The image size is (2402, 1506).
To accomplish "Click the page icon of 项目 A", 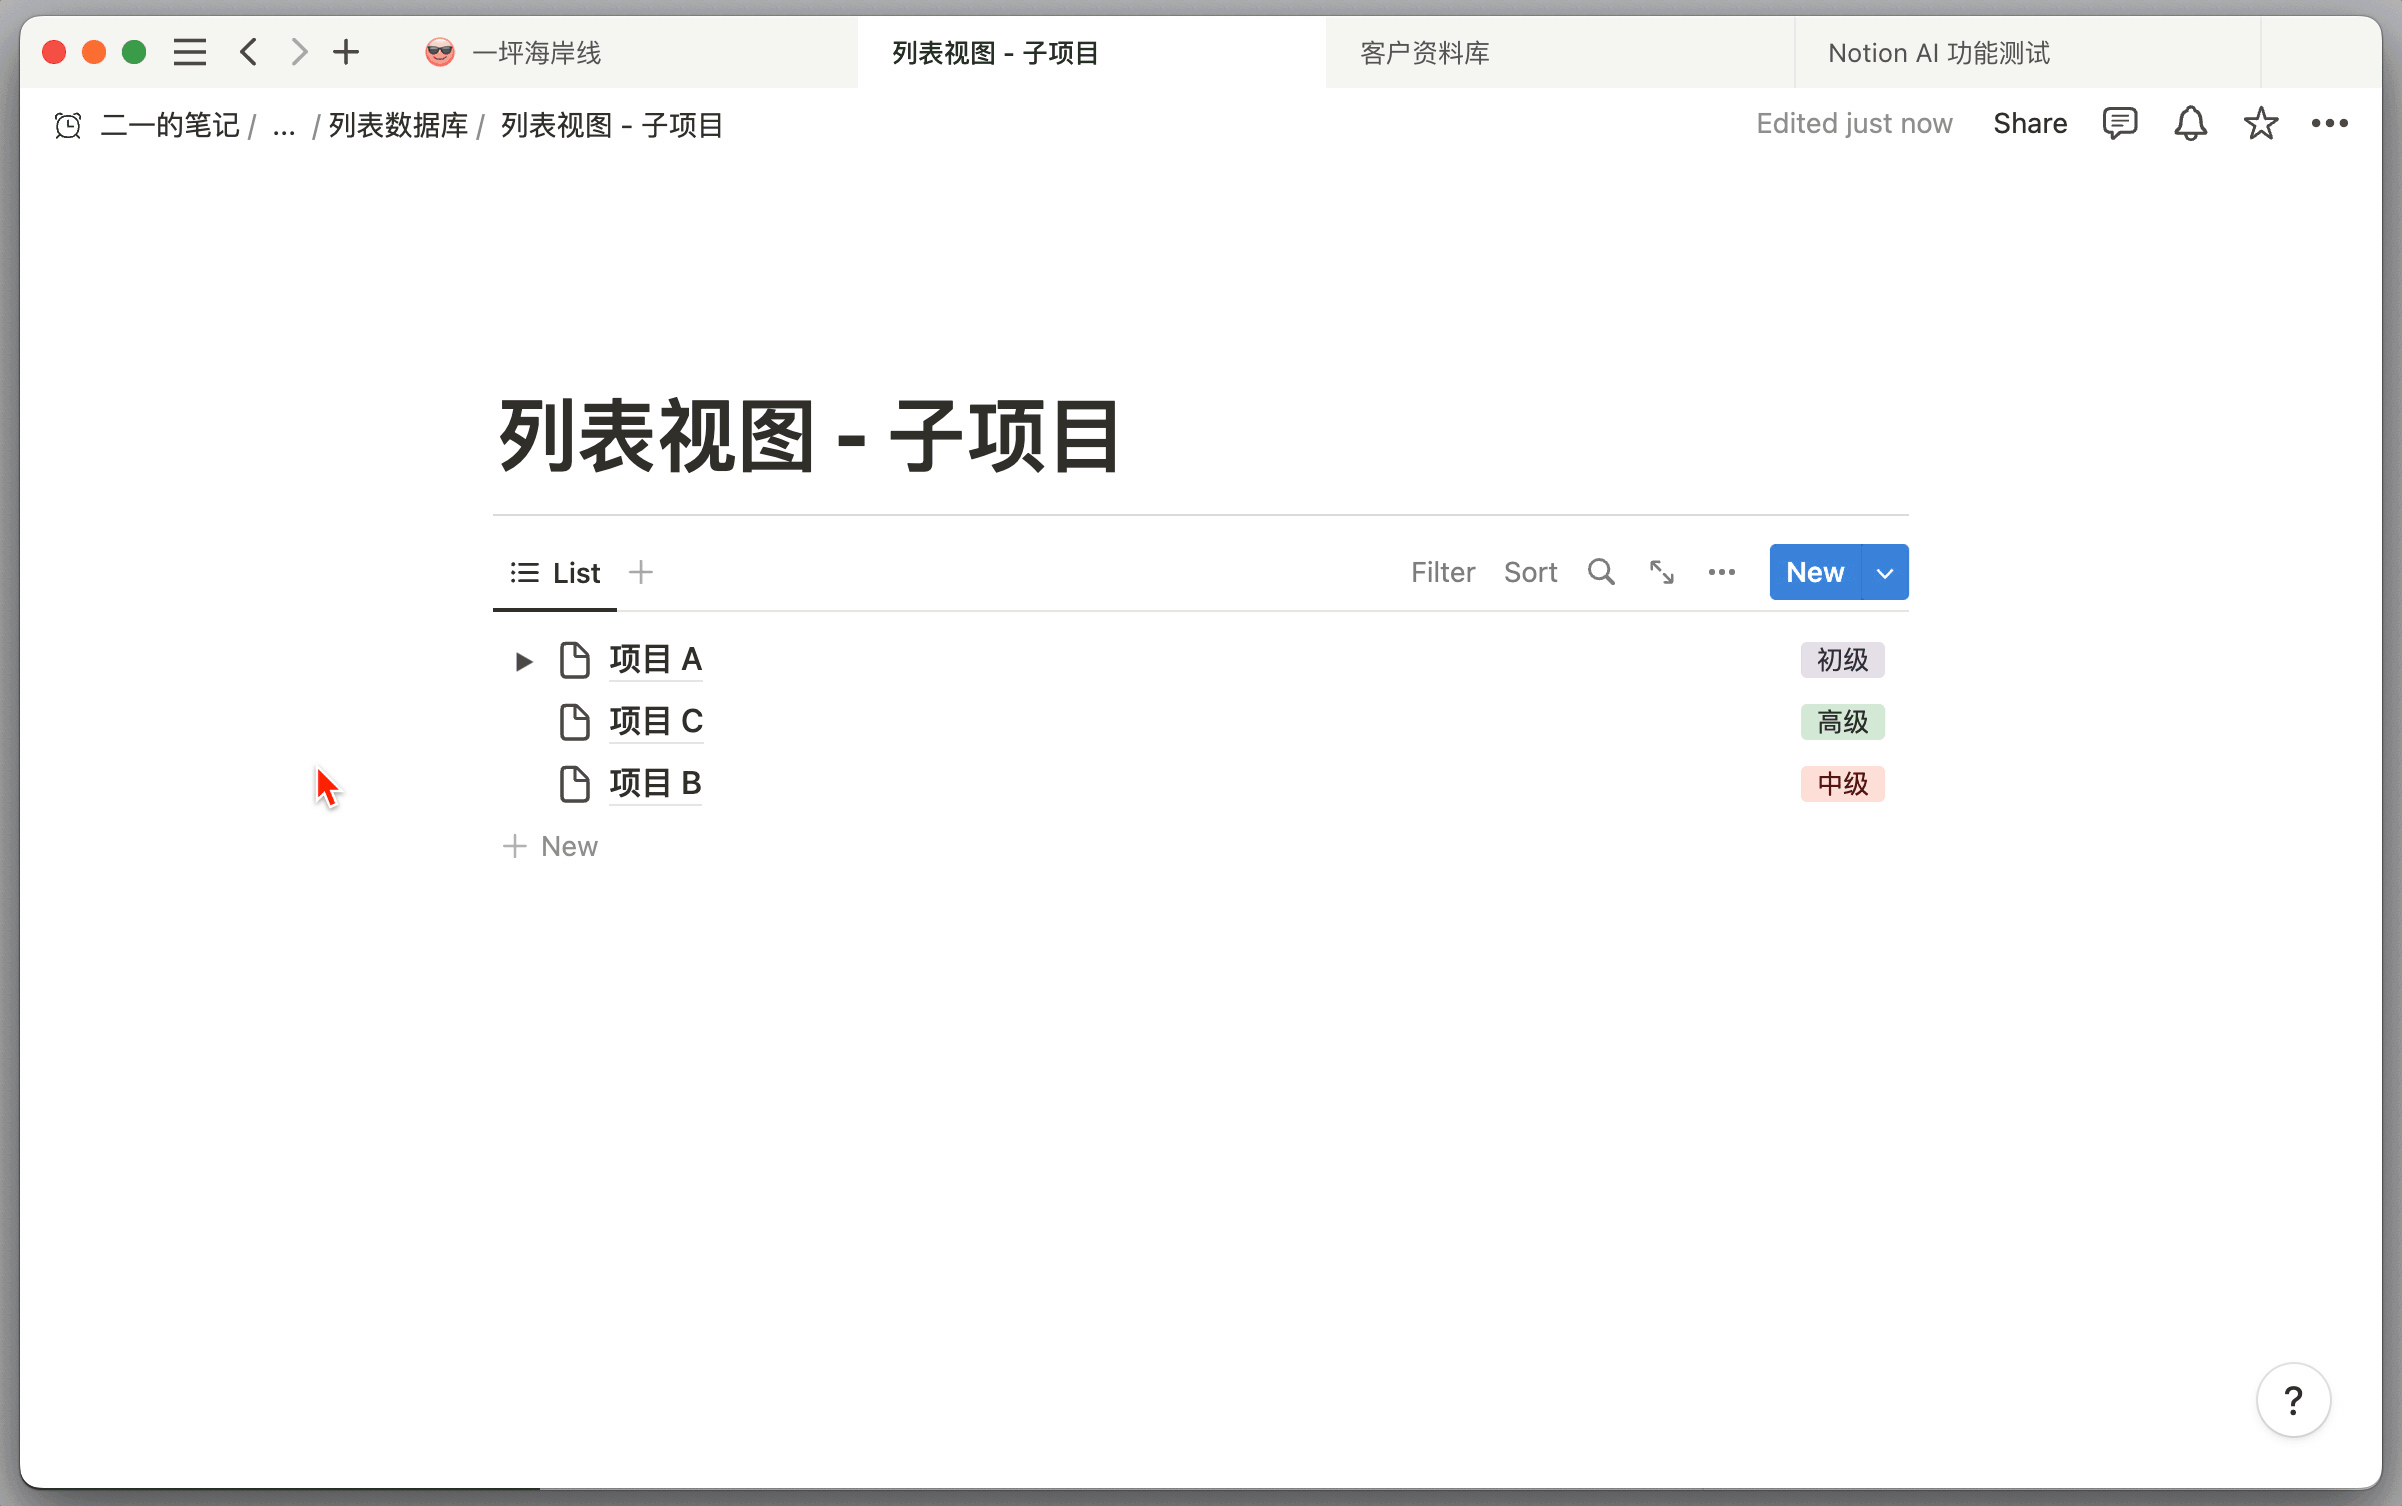I will point(575,660).
